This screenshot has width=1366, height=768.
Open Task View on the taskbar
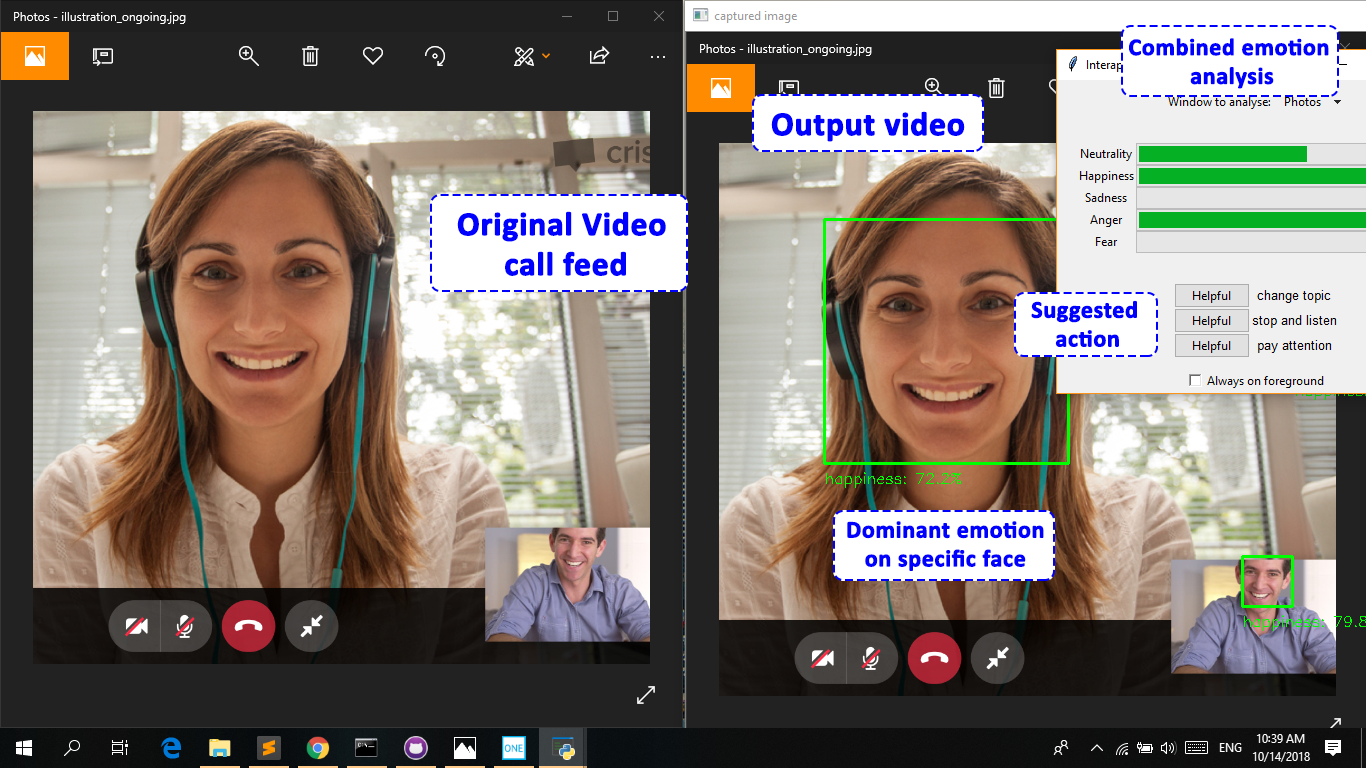pos(120,748)
